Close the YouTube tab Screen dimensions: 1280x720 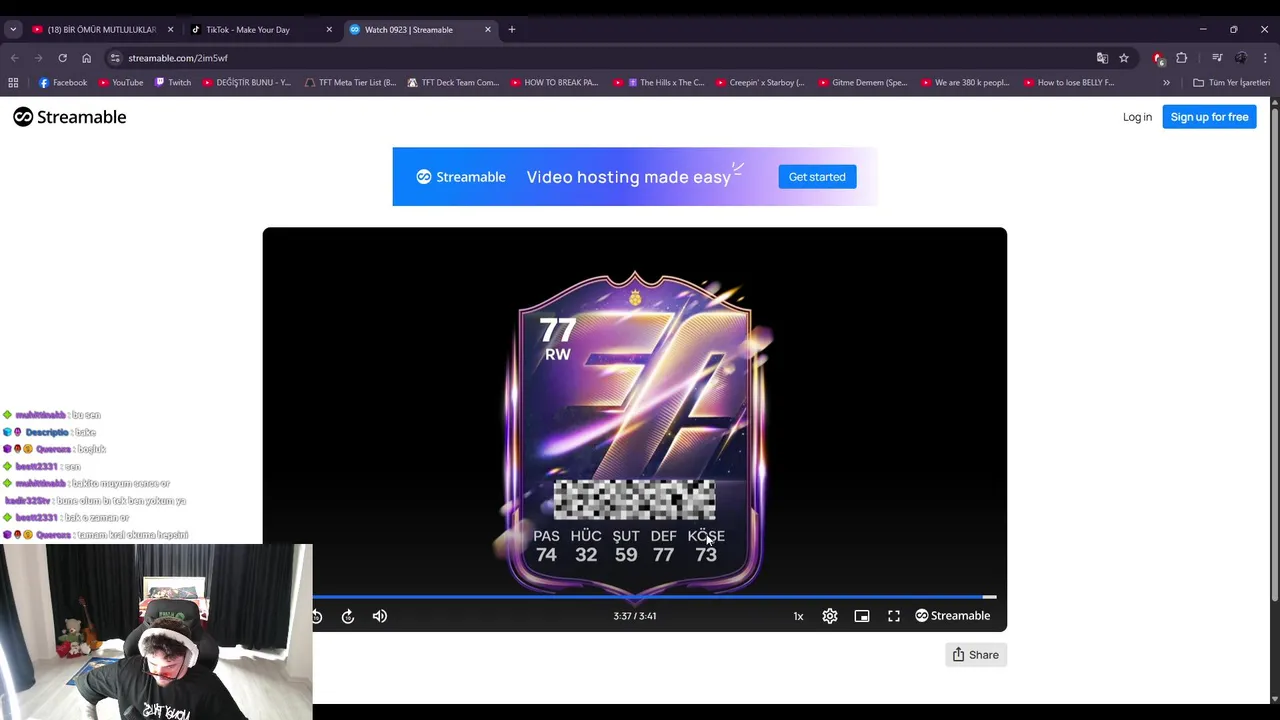coord(170,30)
